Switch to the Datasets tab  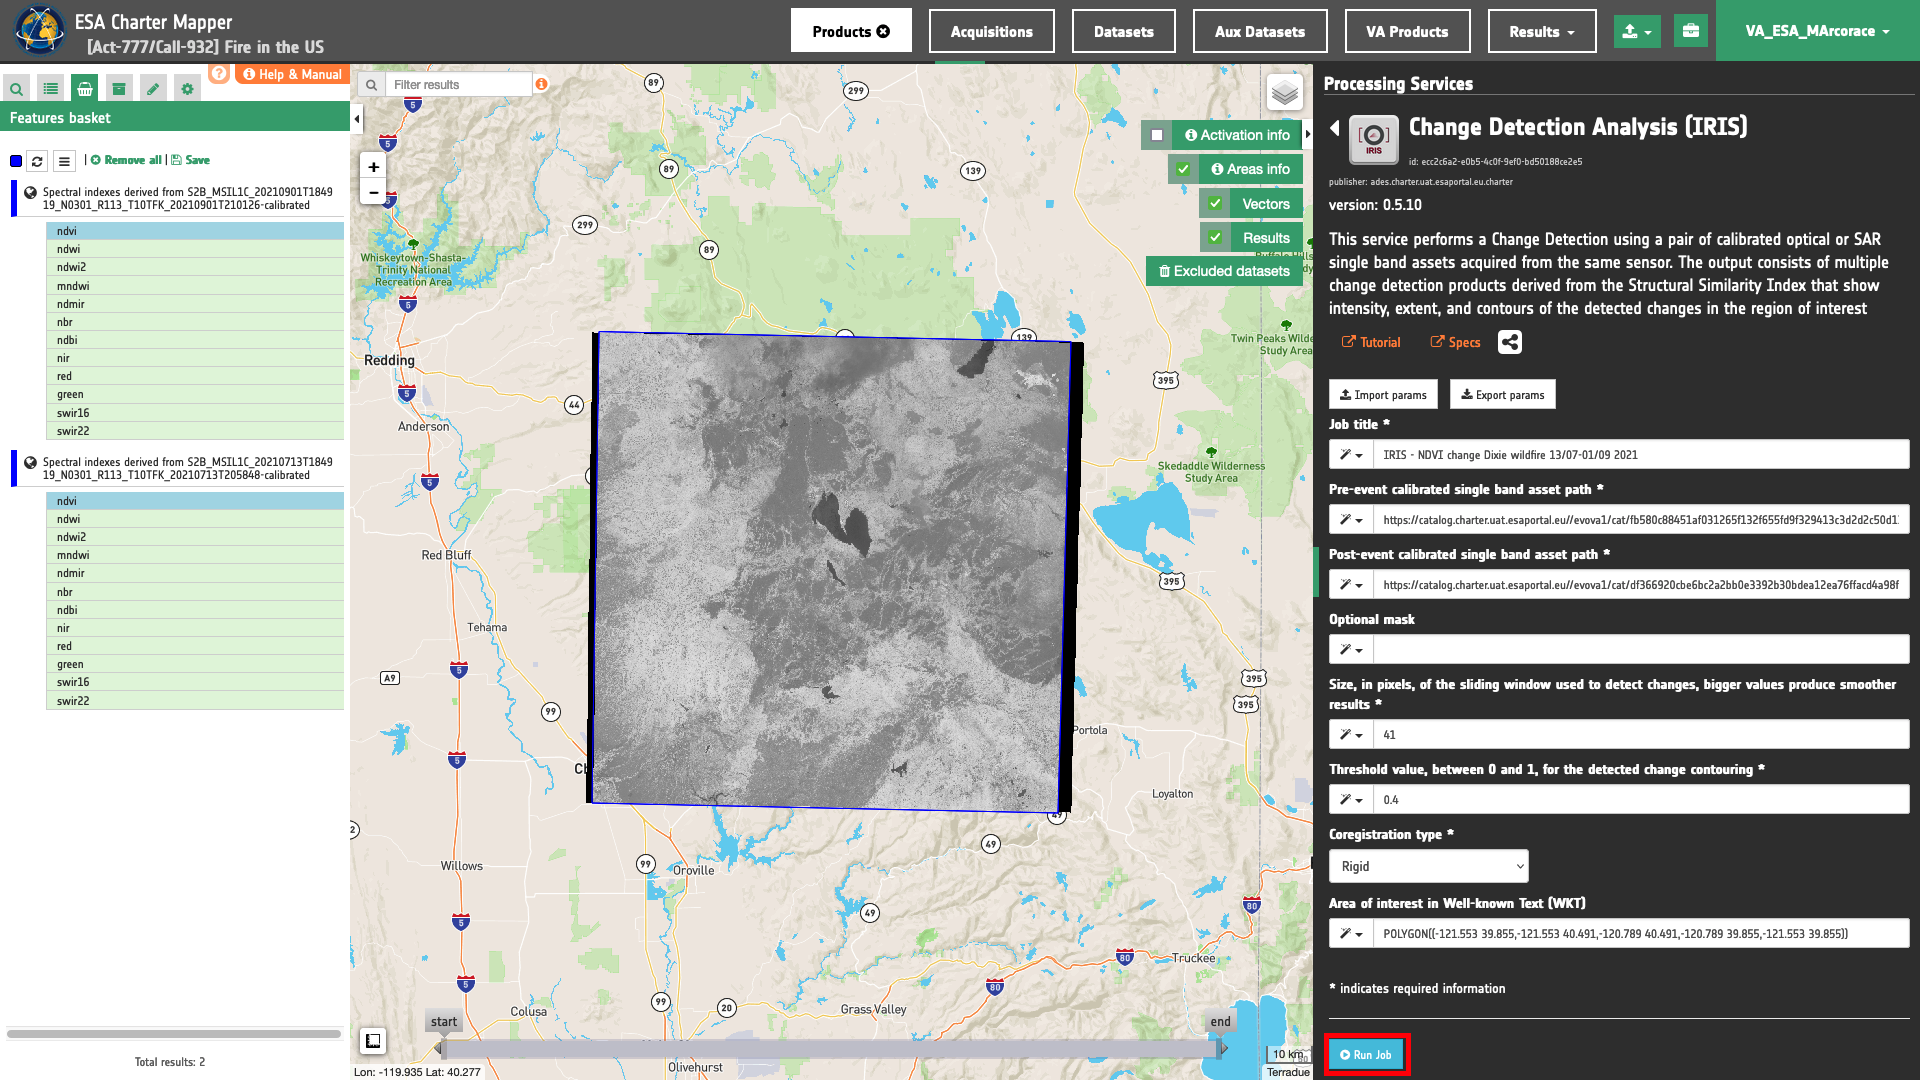[1124, 31]
